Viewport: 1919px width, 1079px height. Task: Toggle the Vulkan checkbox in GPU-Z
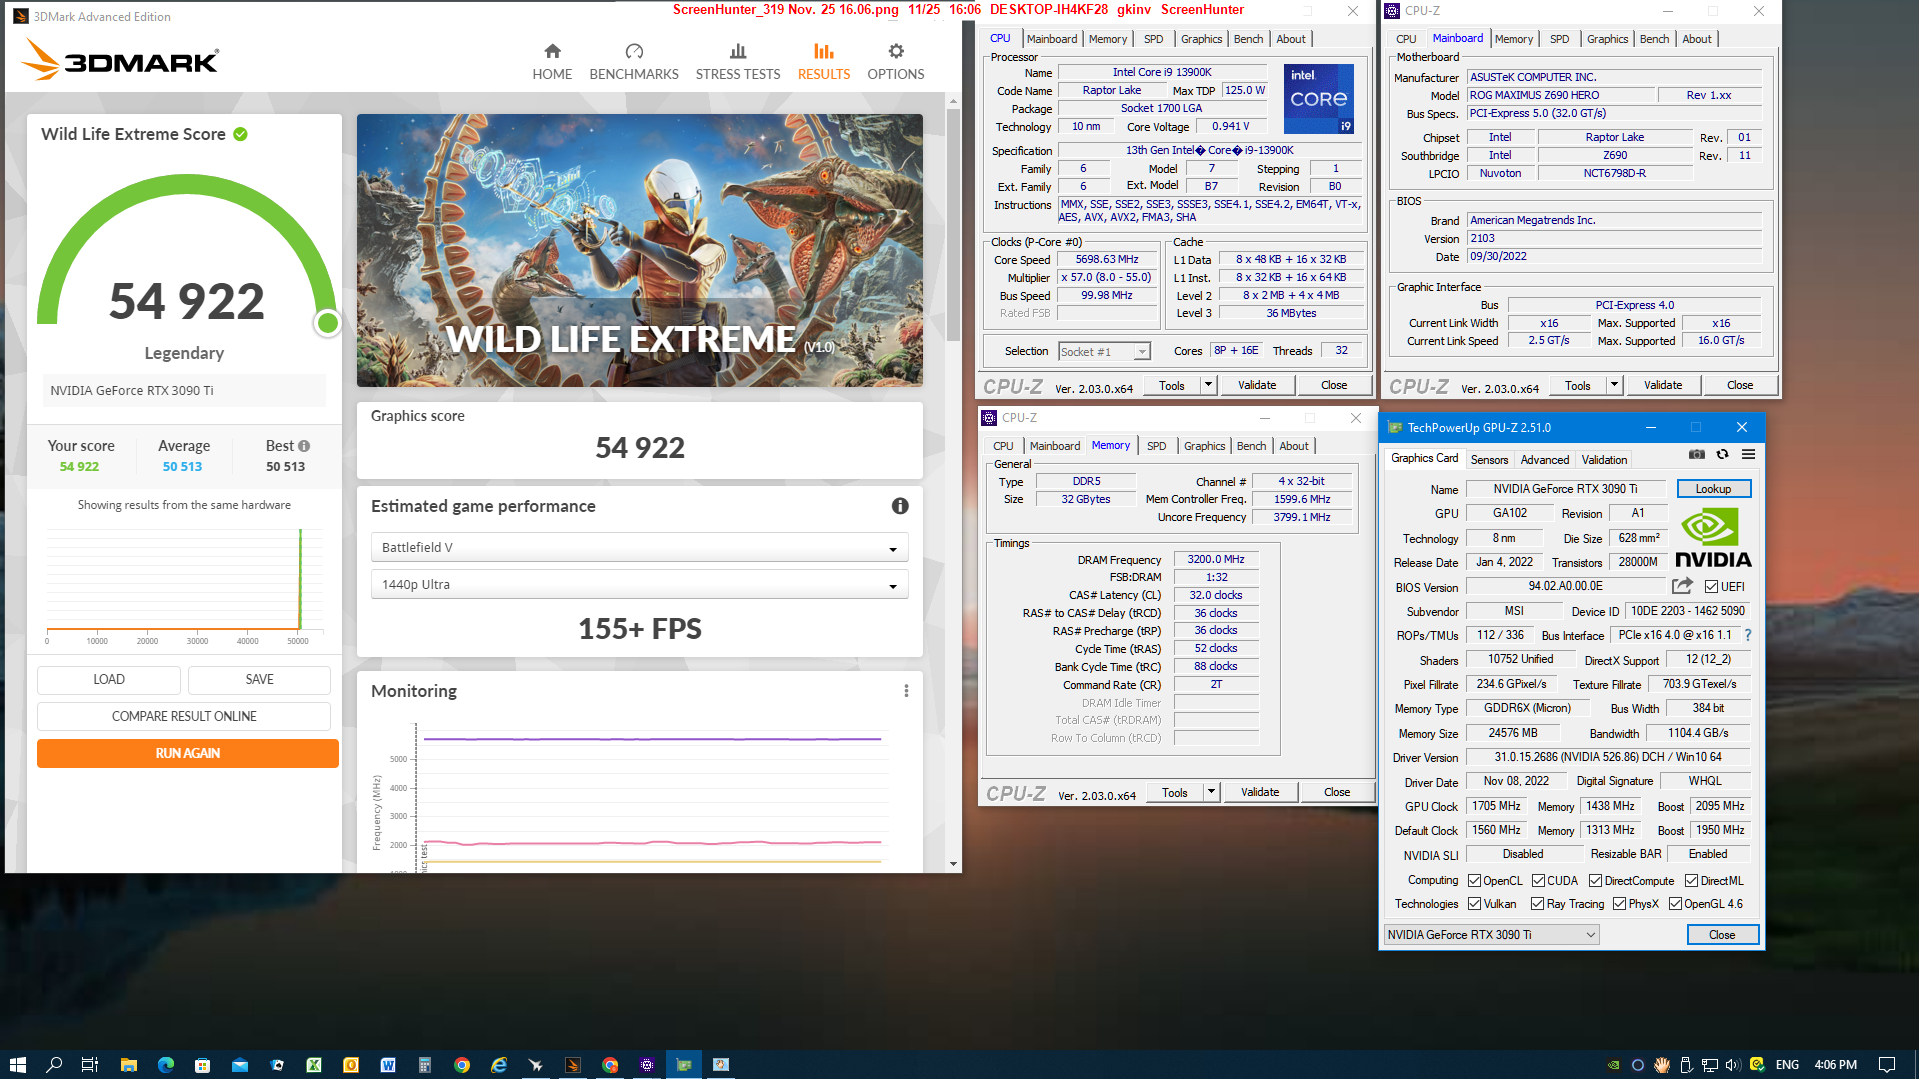[1474, 904]
